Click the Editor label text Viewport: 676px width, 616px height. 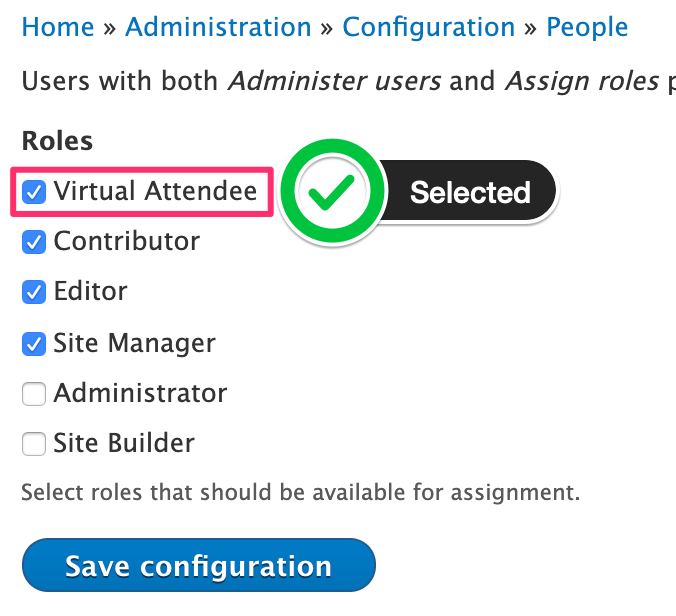pyautogui.click(x=91, y=292)
